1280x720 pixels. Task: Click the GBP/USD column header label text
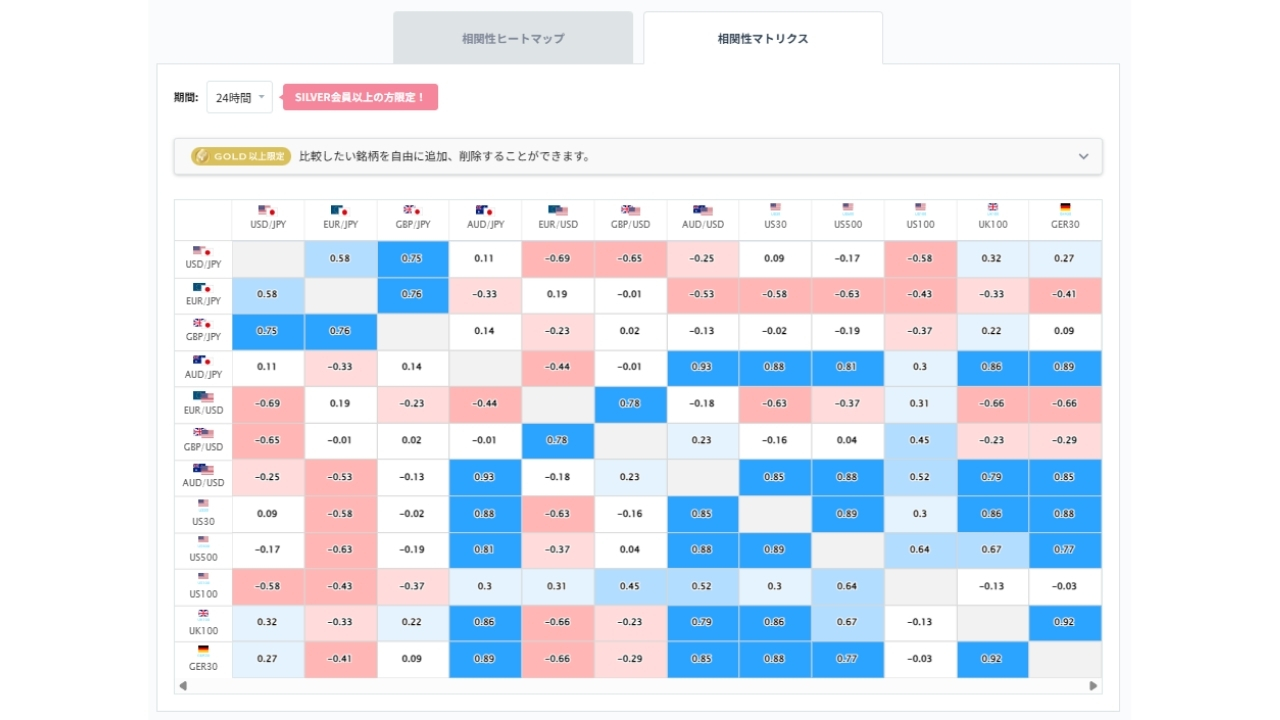coord(630,225)
